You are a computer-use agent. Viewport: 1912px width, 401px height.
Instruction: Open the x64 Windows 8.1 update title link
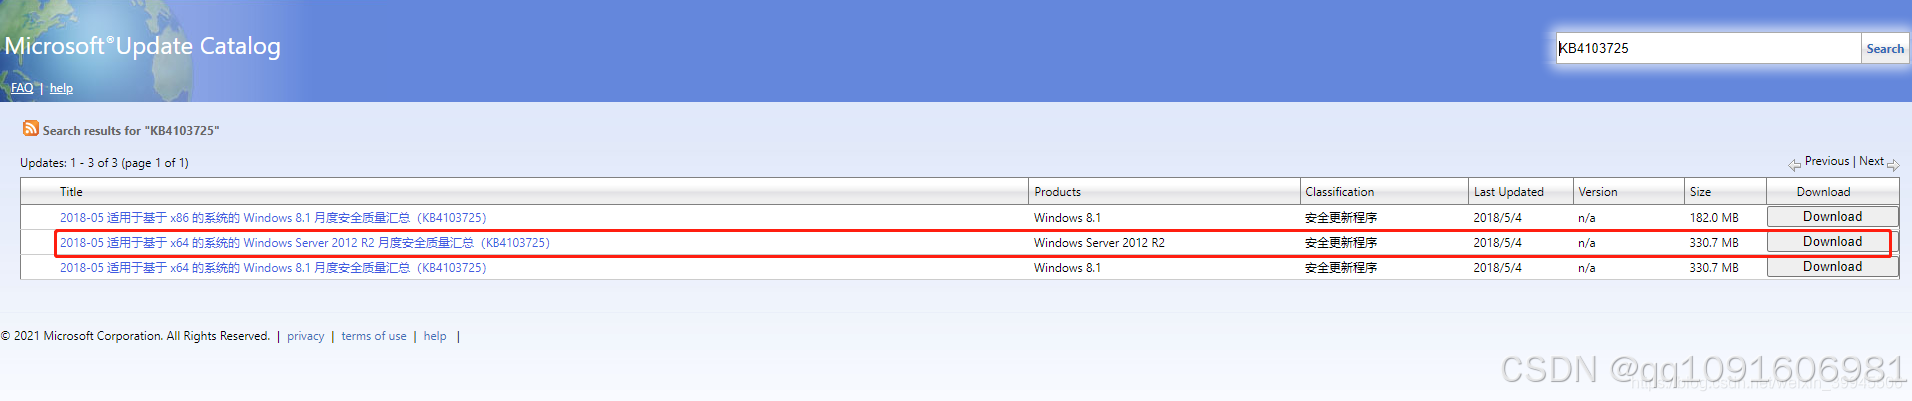point(273,268)
